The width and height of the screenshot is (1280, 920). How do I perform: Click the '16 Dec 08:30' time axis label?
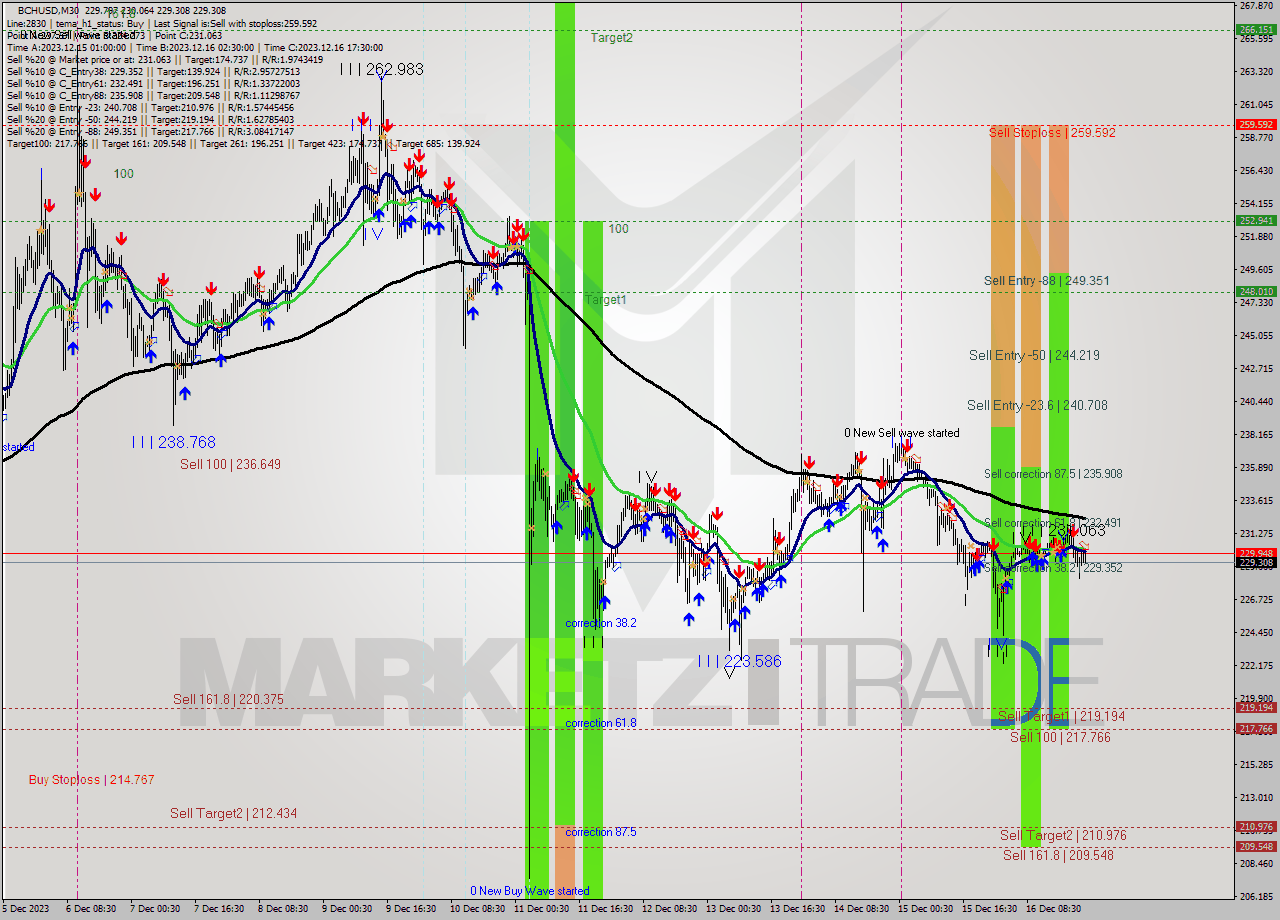1055,909
